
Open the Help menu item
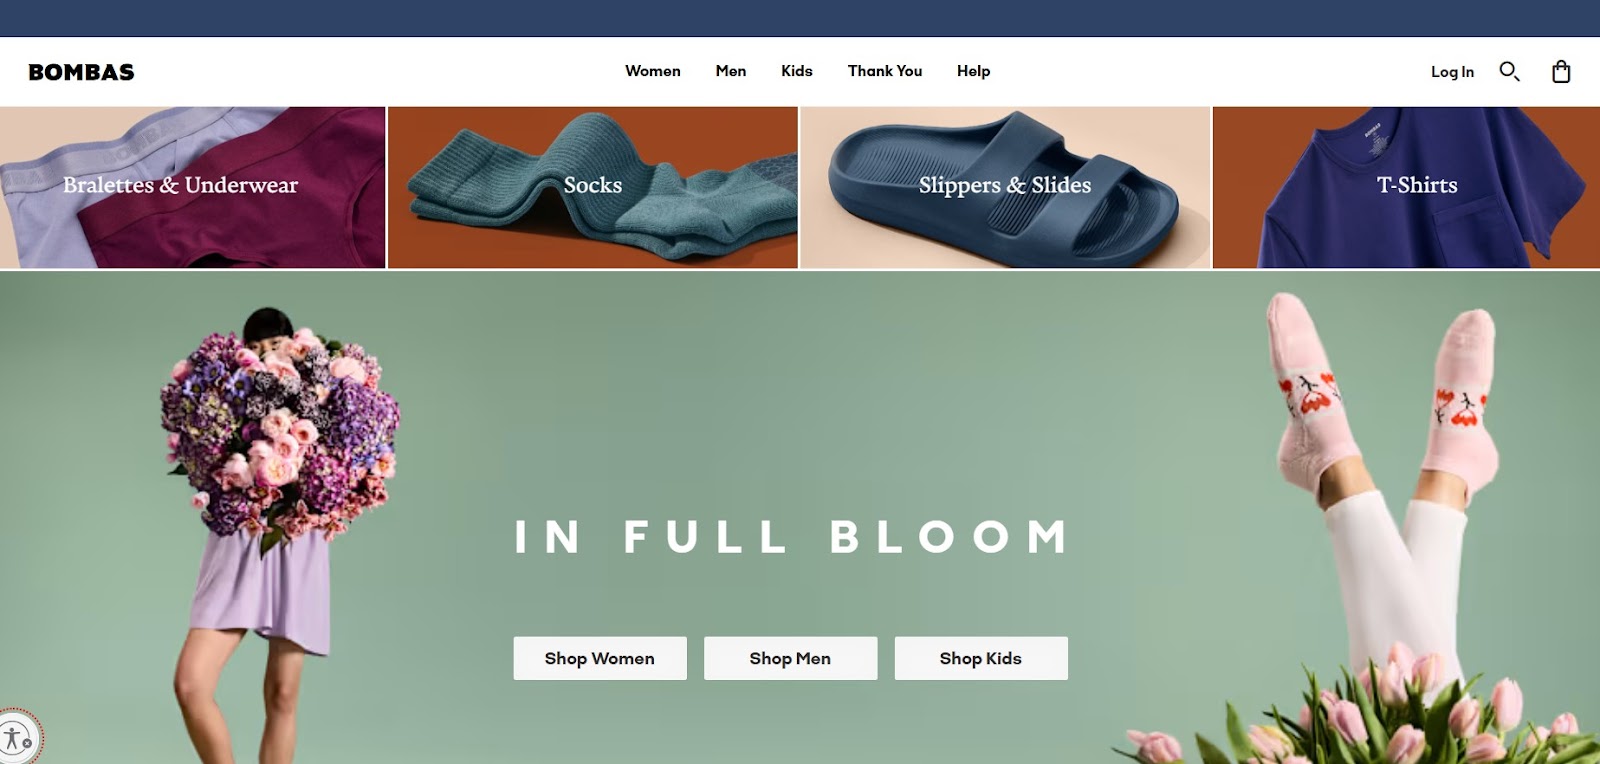click(x=973, y=71)
